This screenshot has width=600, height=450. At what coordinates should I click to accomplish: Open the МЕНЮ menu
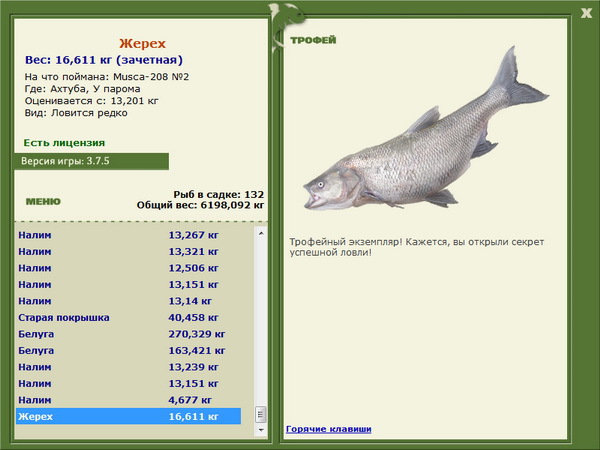[x=43, y=201]
